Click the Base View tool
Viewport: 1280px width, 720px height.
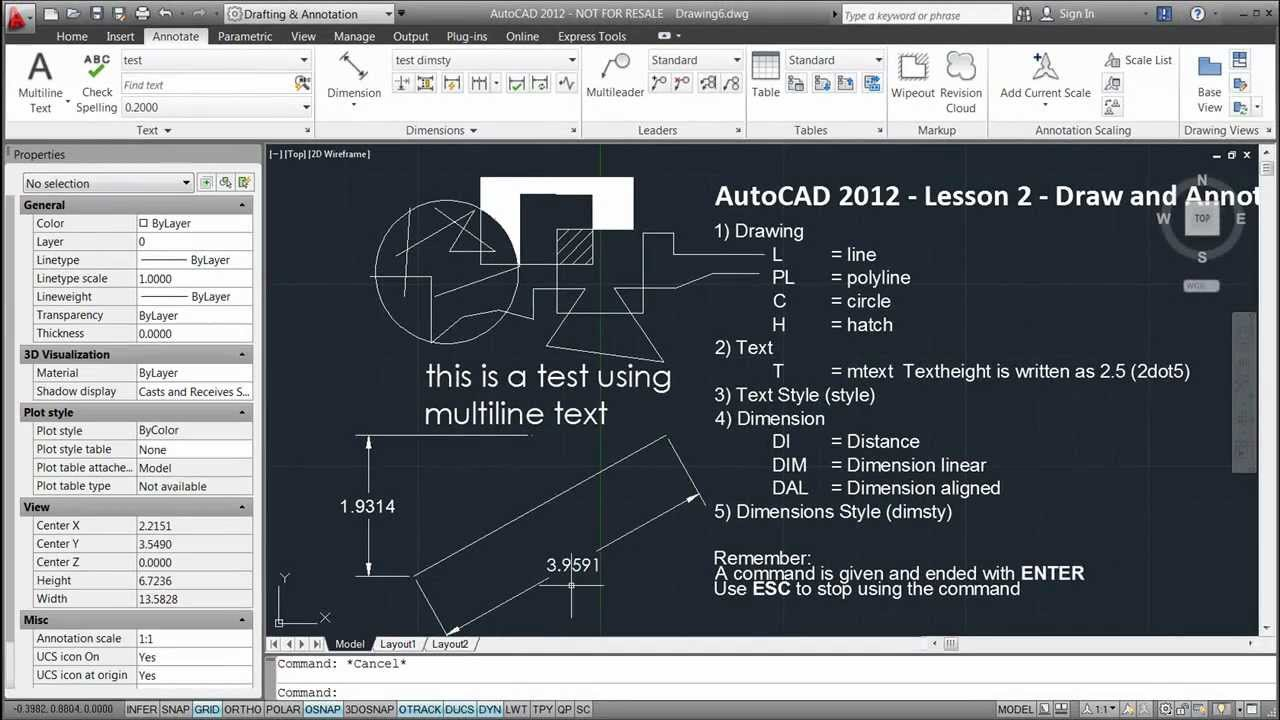[1210, 82]
